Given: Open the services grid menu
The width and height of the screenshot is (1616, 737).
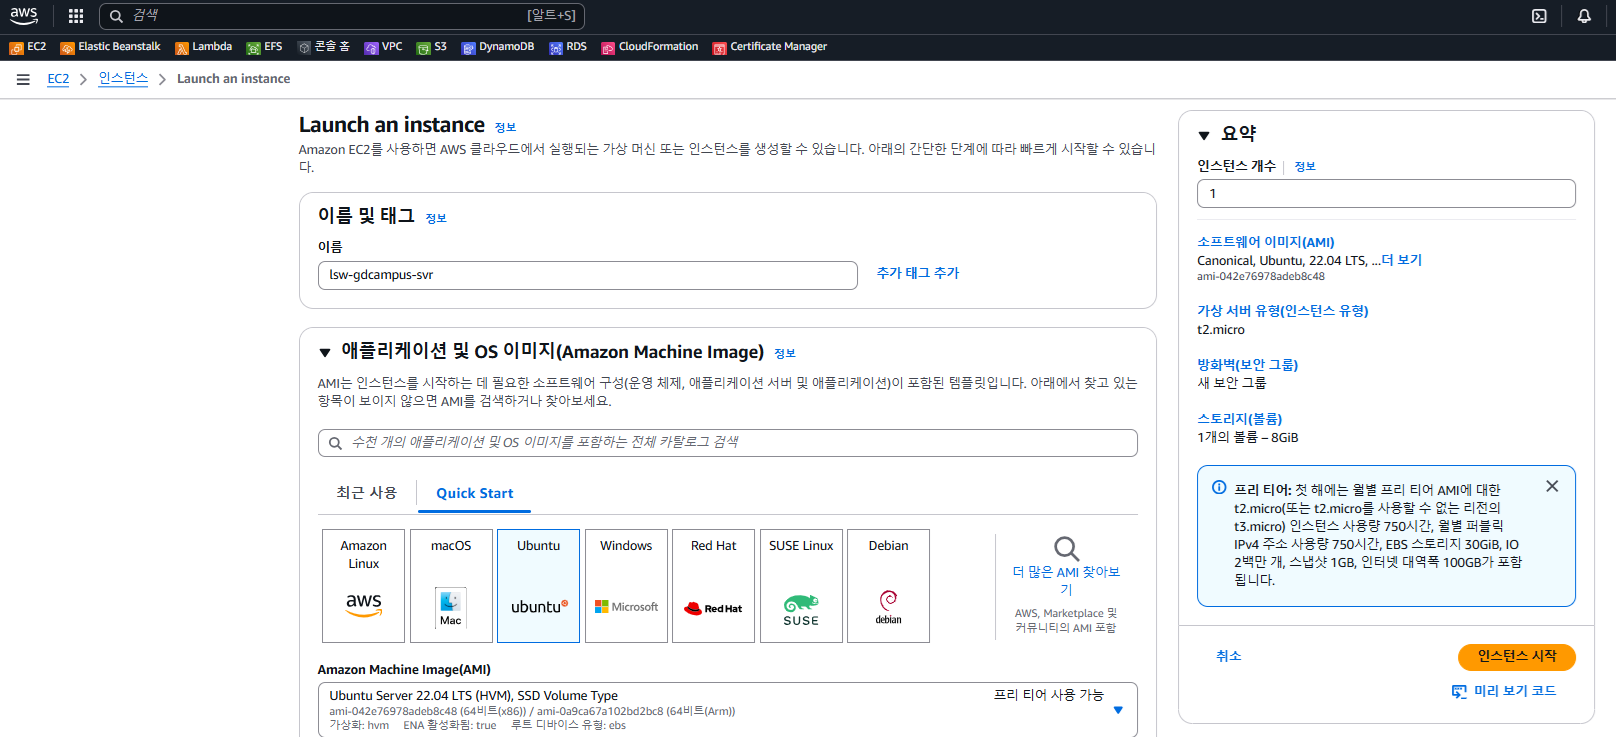Looking at the screenshot, I should click(x=76, y=16).
